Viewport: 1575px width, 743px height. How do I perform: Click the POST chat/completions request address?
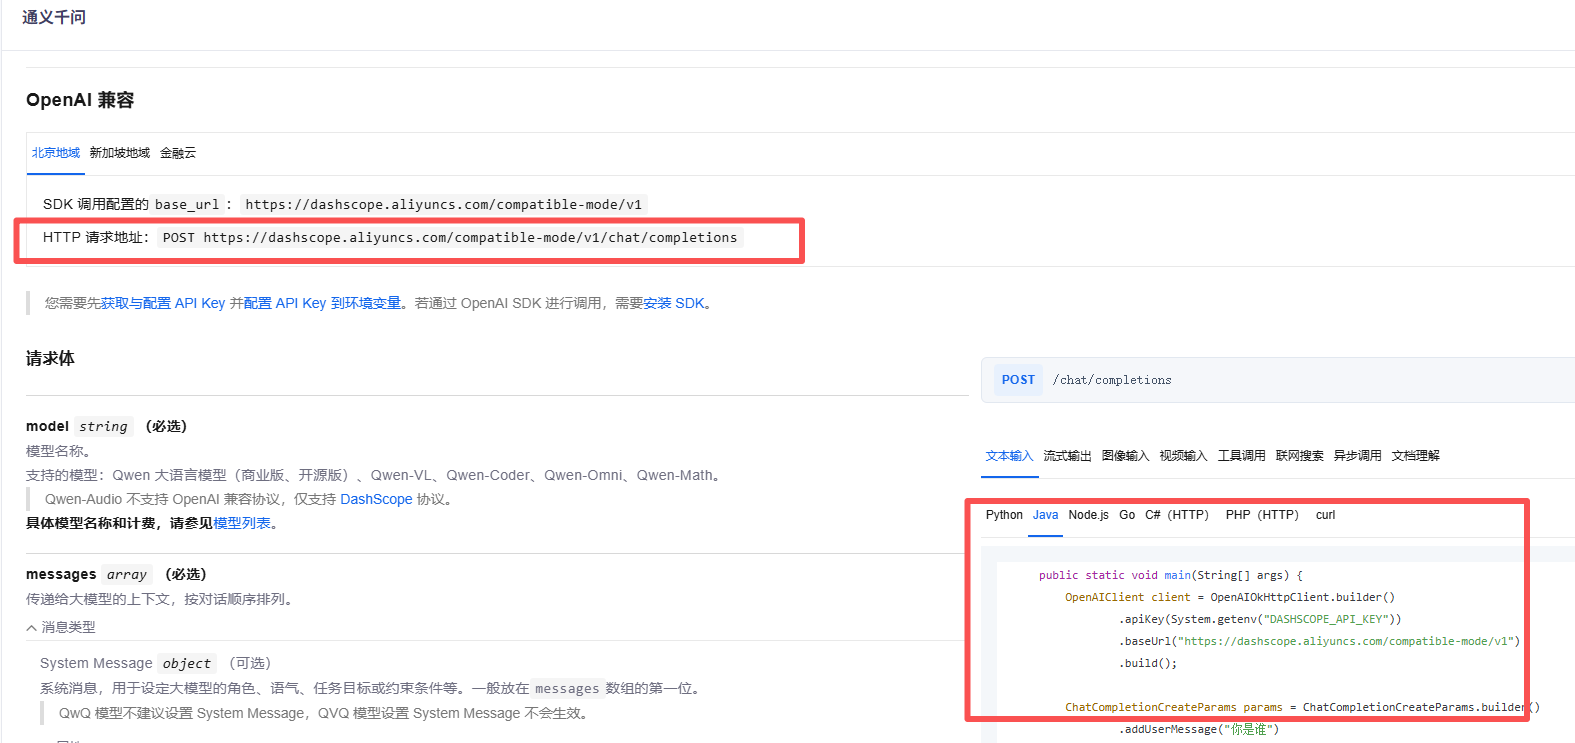450,237
